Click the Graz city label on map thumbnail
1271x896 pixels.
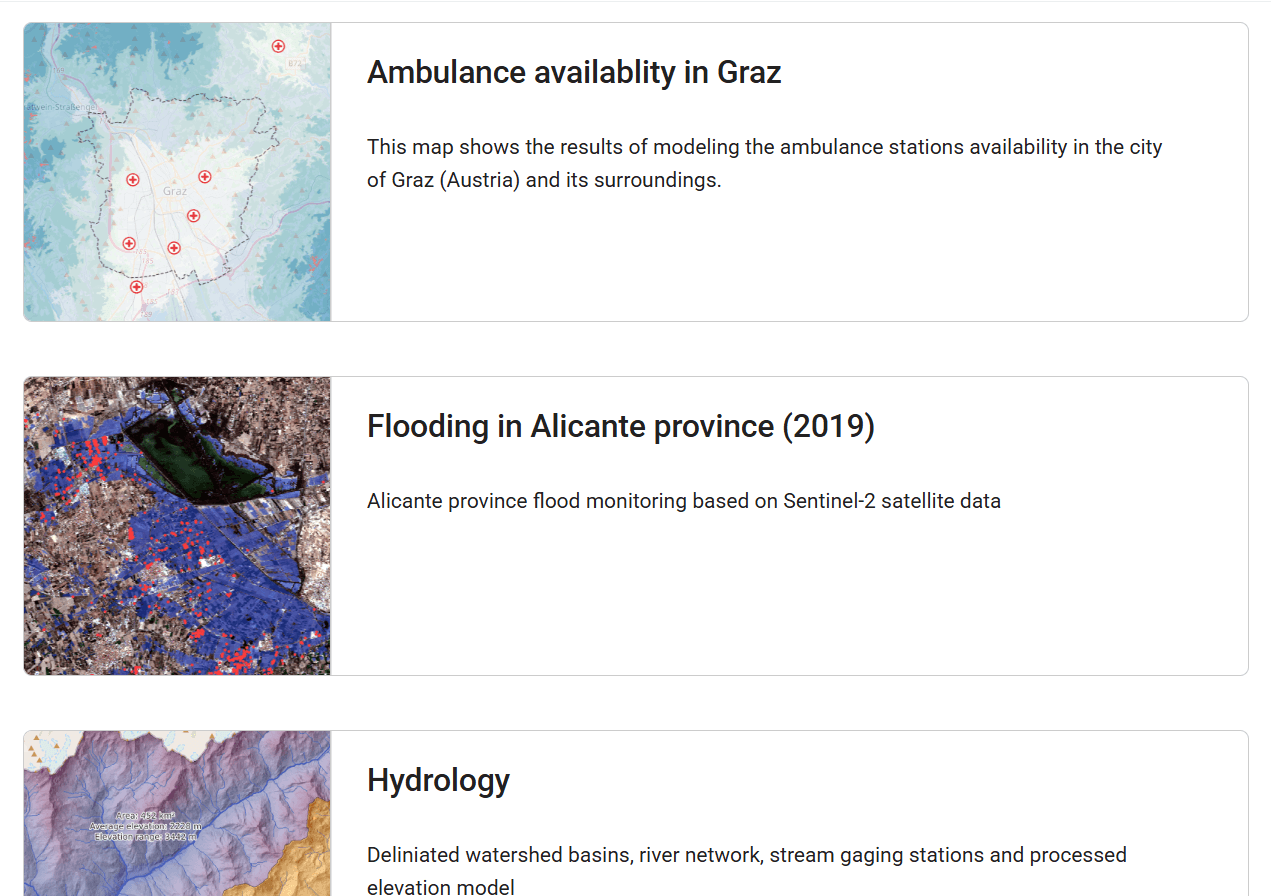tap(175, 191)
